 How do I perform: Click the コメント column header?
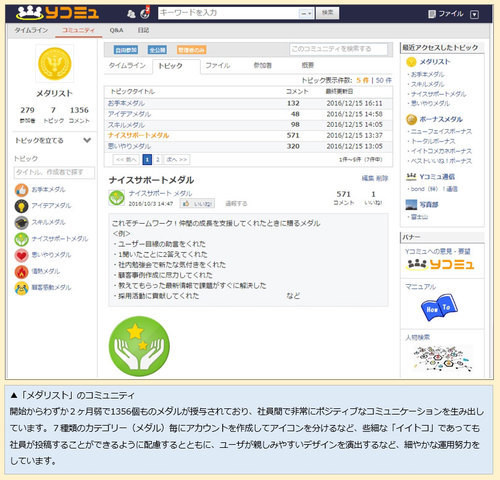pos(297,91)
